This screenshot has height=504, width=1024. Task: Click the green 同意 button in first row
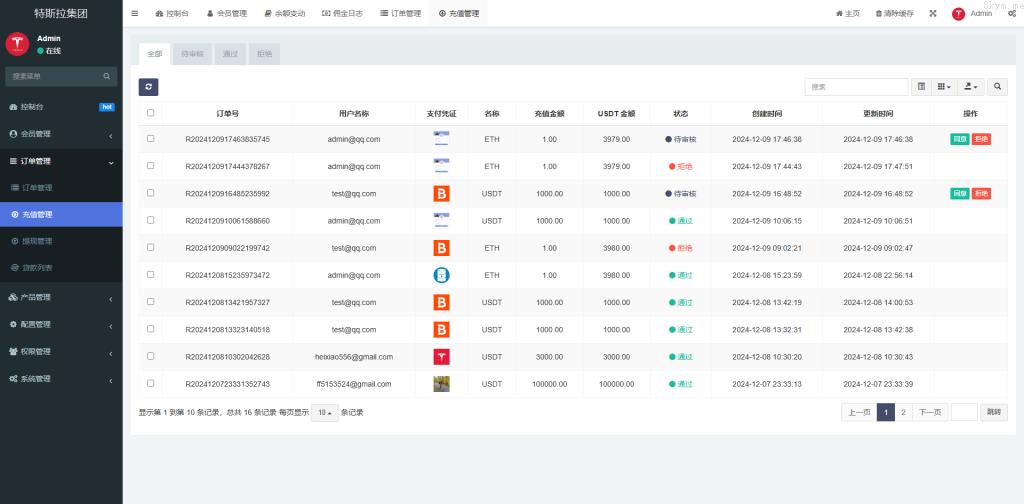tap(959, 139)
